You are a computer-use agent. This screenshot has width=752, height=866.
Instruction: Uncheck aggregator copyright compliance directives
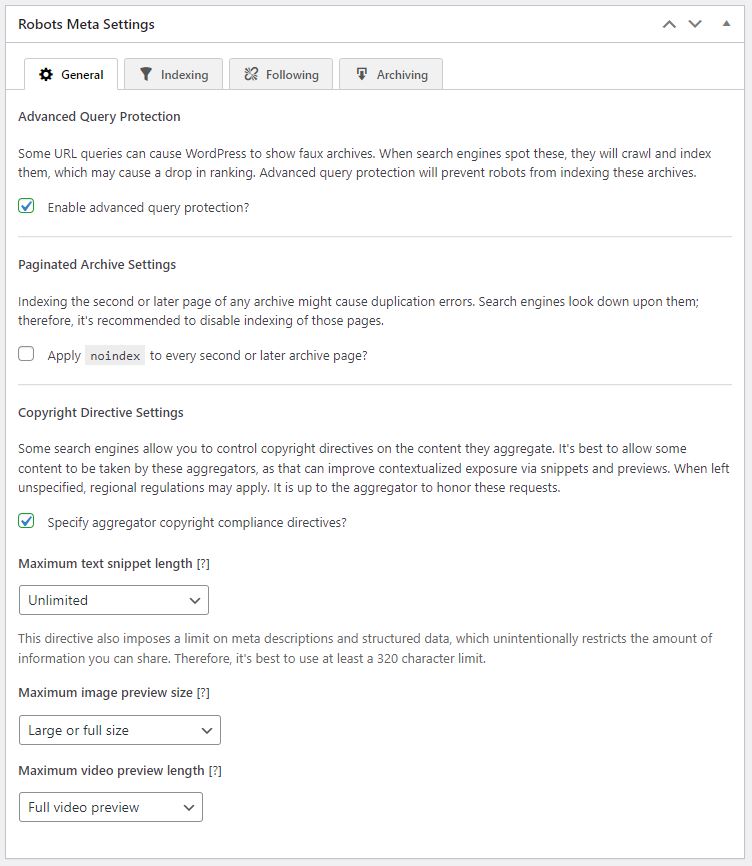pyautogui.click(x=27, y=522)
